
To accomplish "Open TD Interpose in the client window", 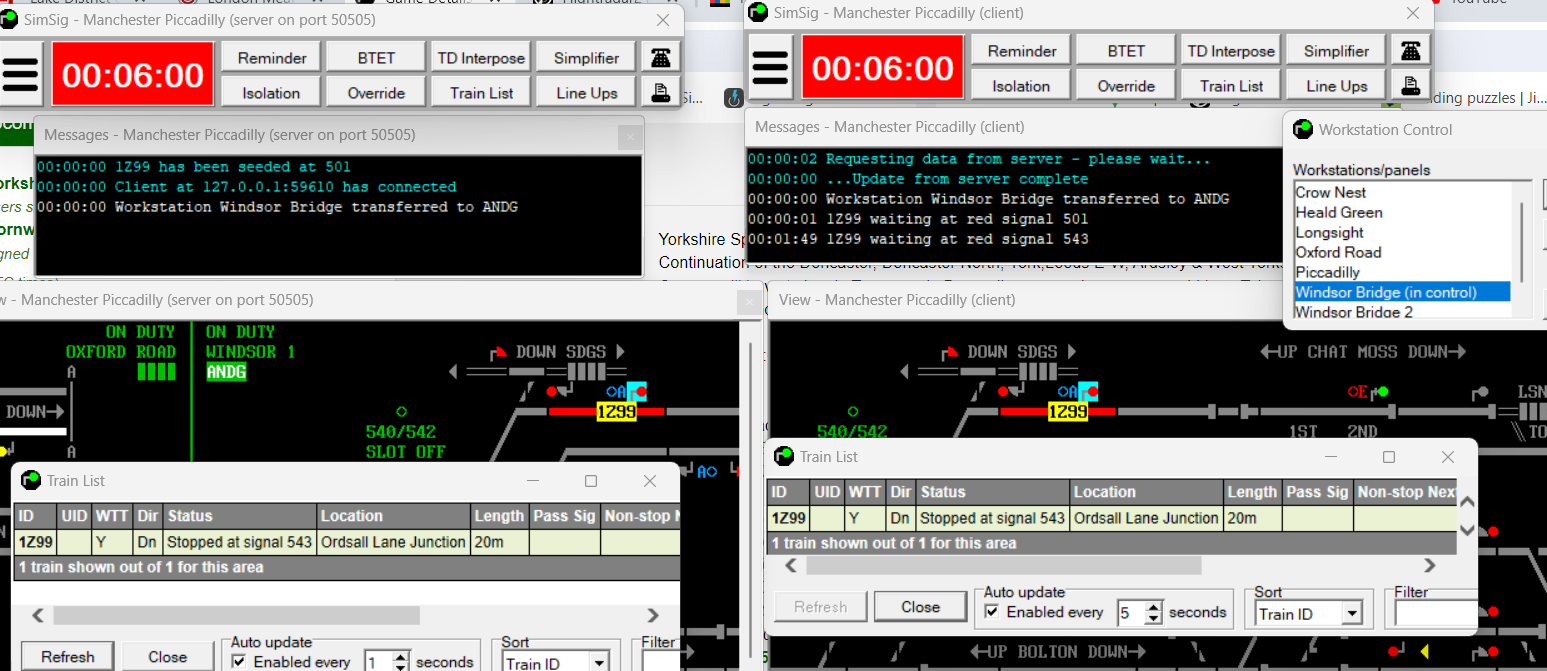I will [x=1231, y=51].
